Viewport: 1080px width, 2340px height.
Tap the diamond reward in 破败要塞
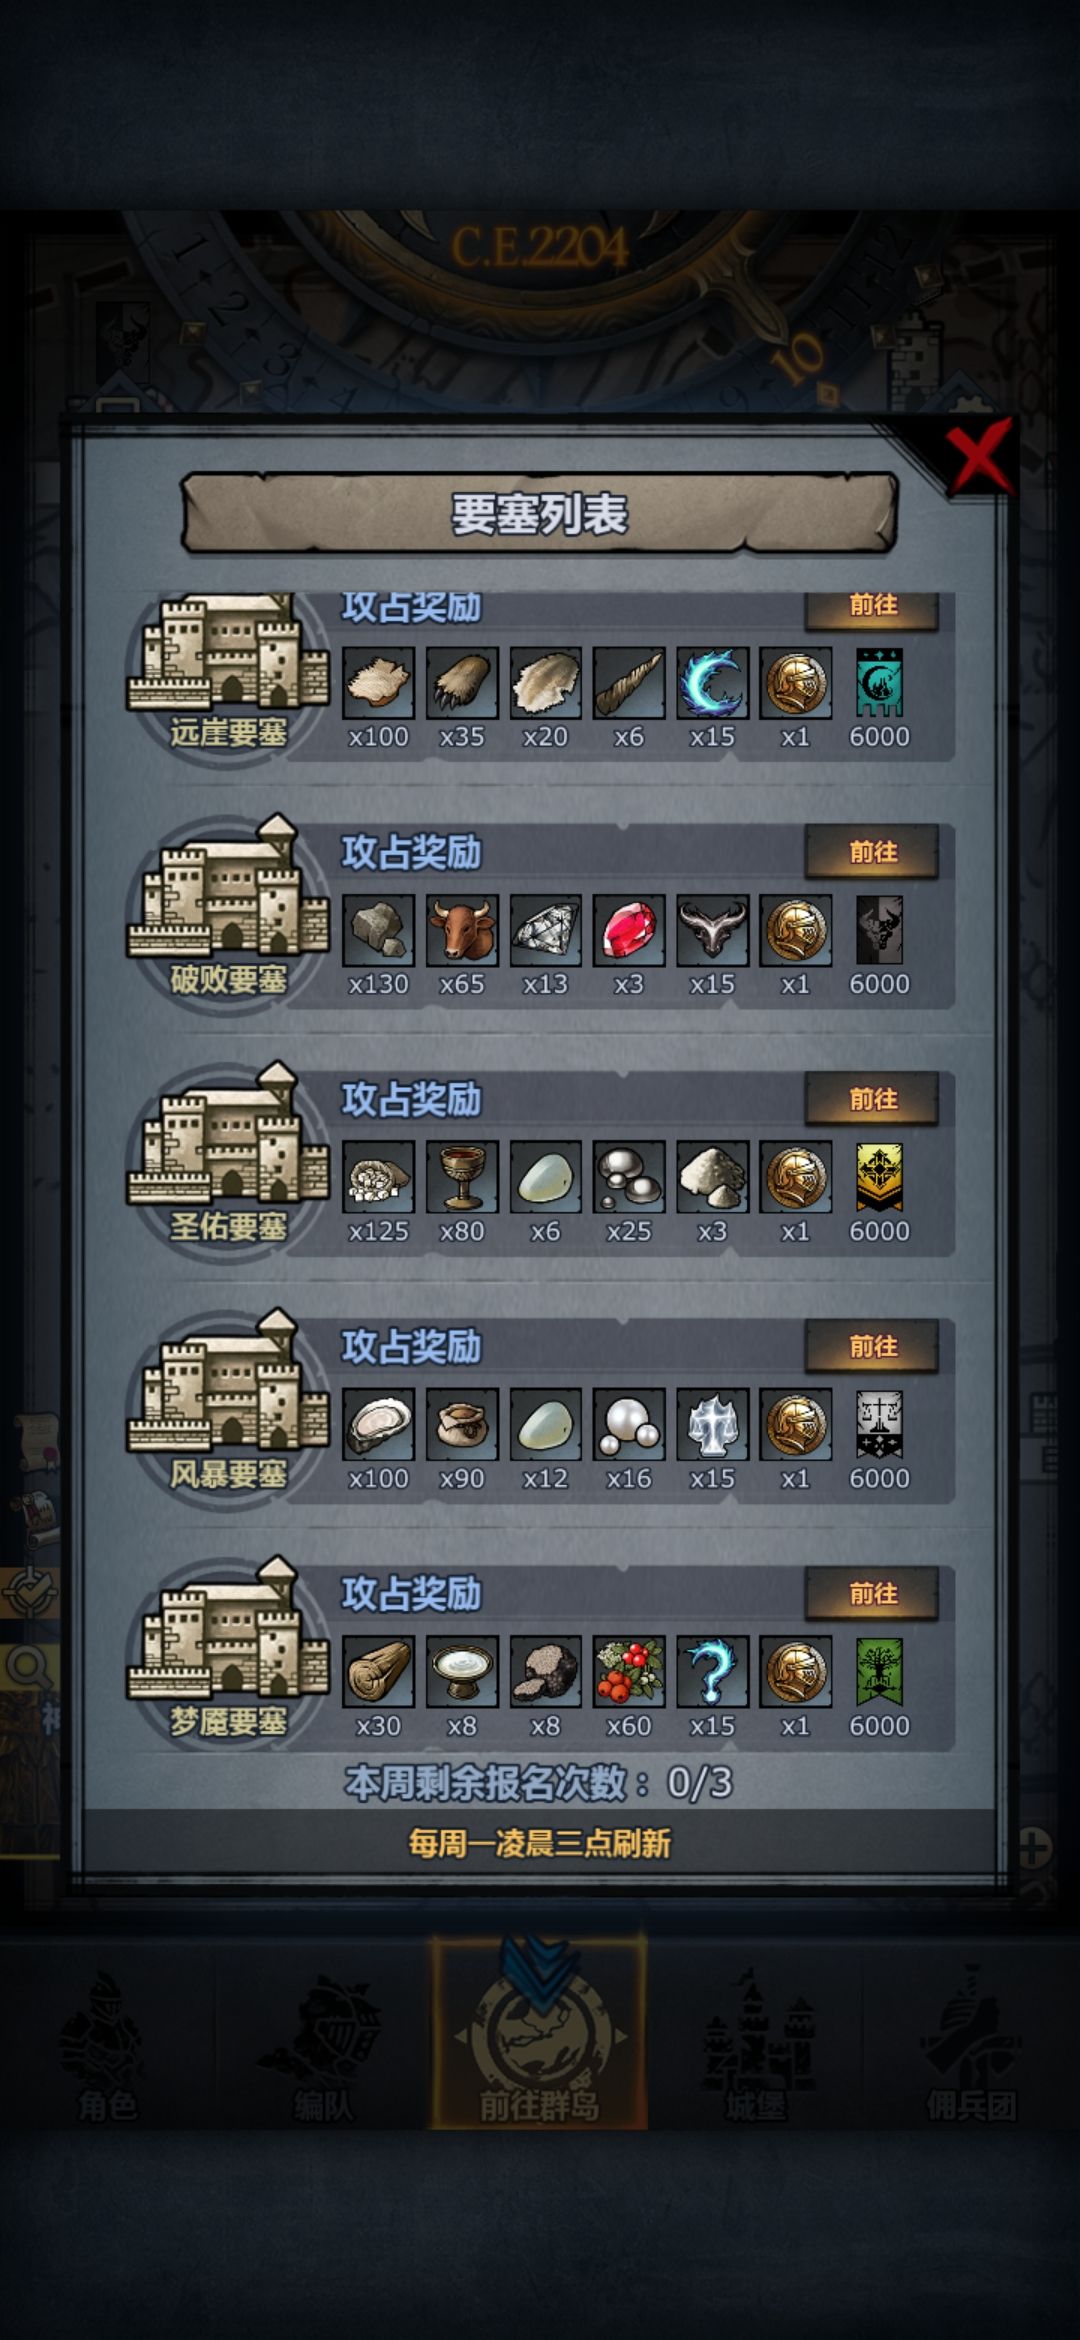(x=545, y=930)
